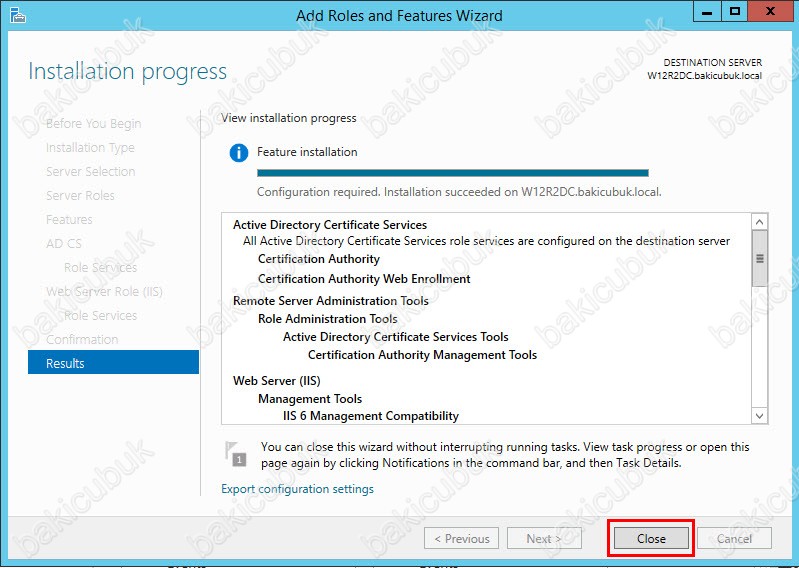This screenshot has width=799, height=568.
Task: Select AD CS step
Action: coord(64,244)
